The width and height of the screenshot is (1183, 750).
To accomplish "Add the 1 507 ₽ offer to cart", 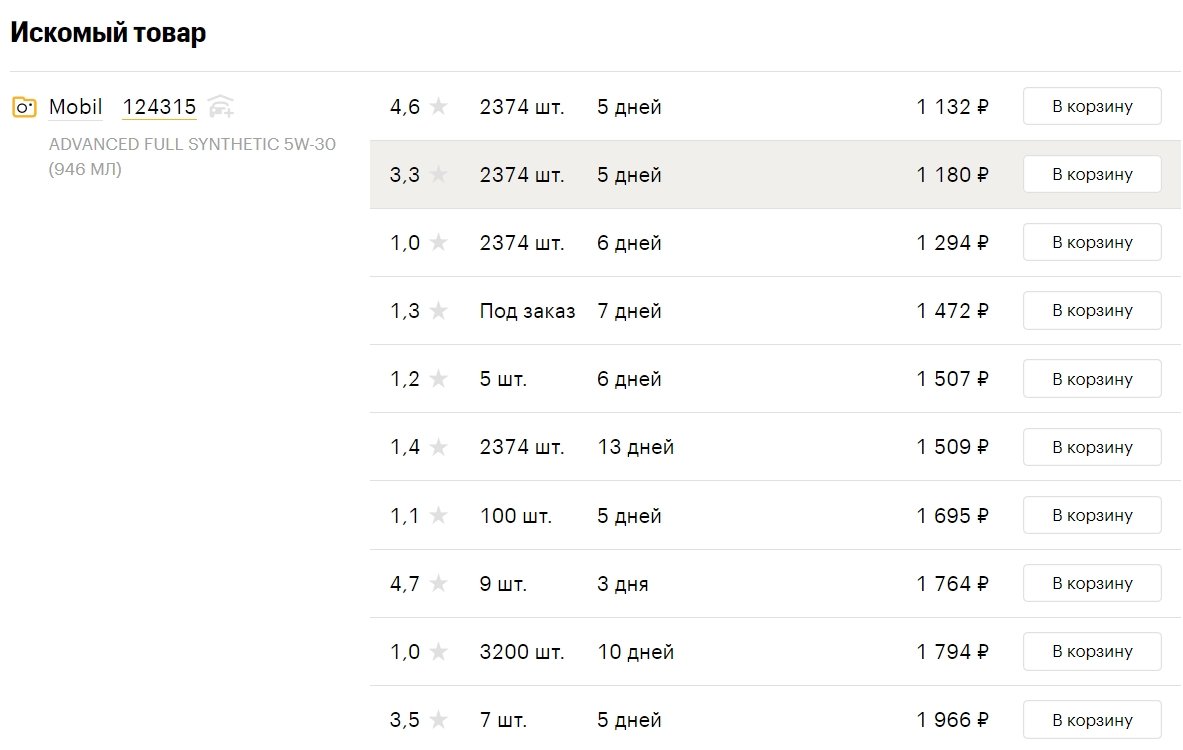I will (x=1092, y=379).
